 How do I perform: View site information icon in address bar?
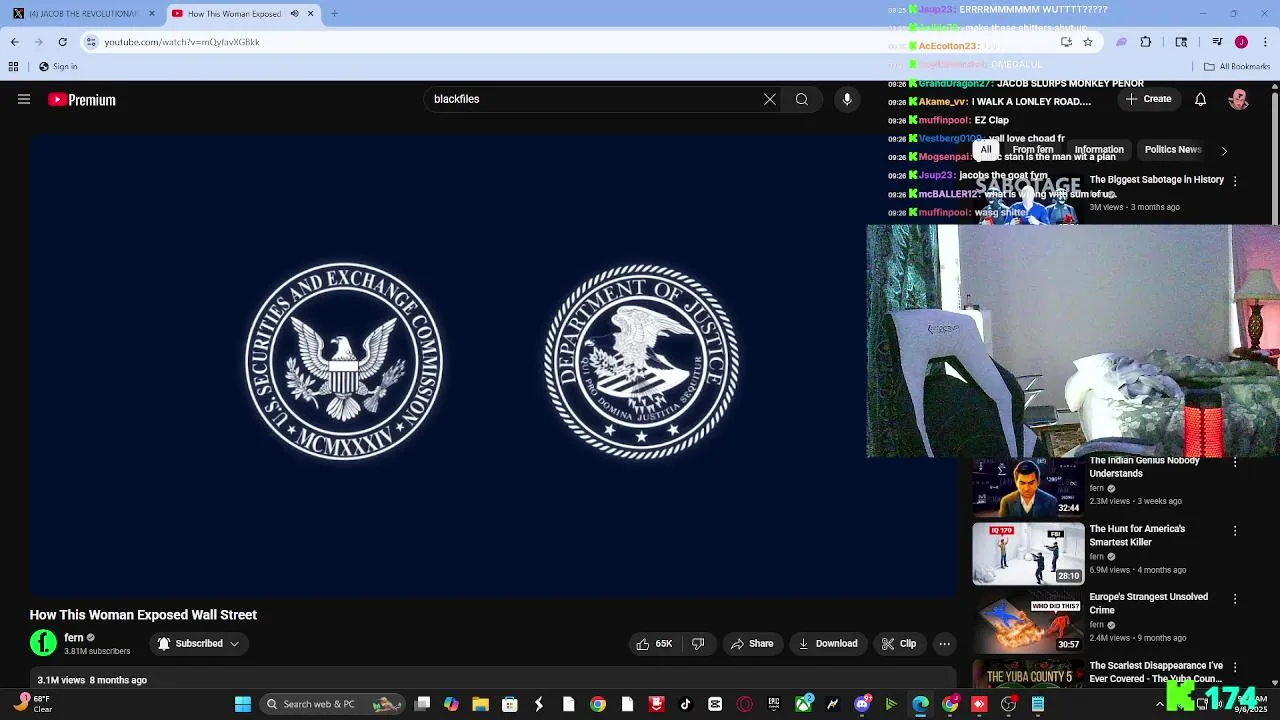(x=91, y=42)
